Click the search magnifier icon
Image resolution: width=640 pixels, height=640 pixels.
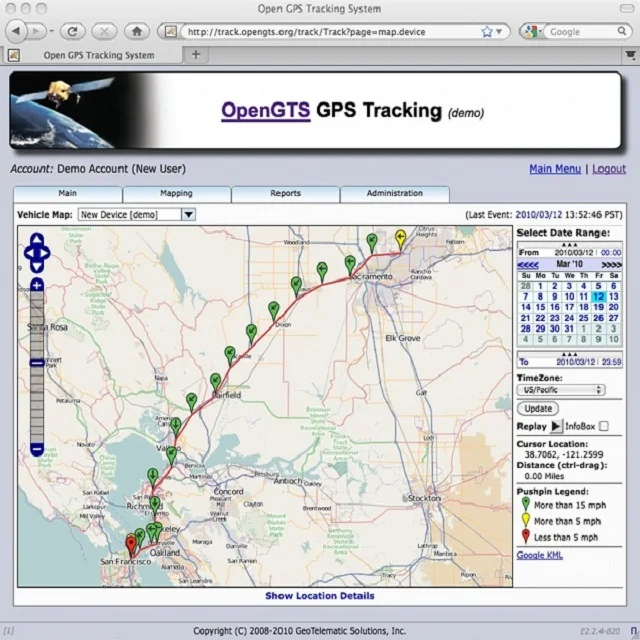click(x=622, y=31)
